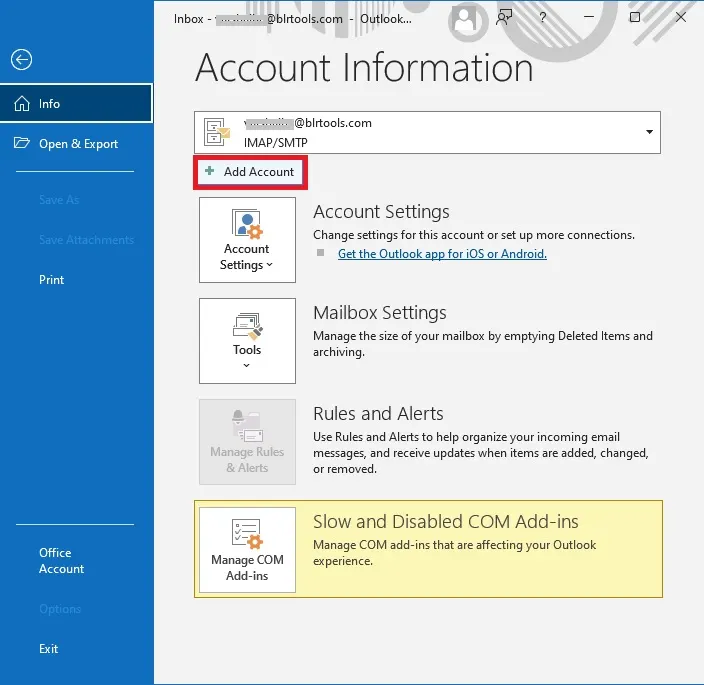Viewport: 704px width, 685px height.
Task: Click the IMAP/SMTP account type text
Action: pyautogui.click(x=276, y=143)
